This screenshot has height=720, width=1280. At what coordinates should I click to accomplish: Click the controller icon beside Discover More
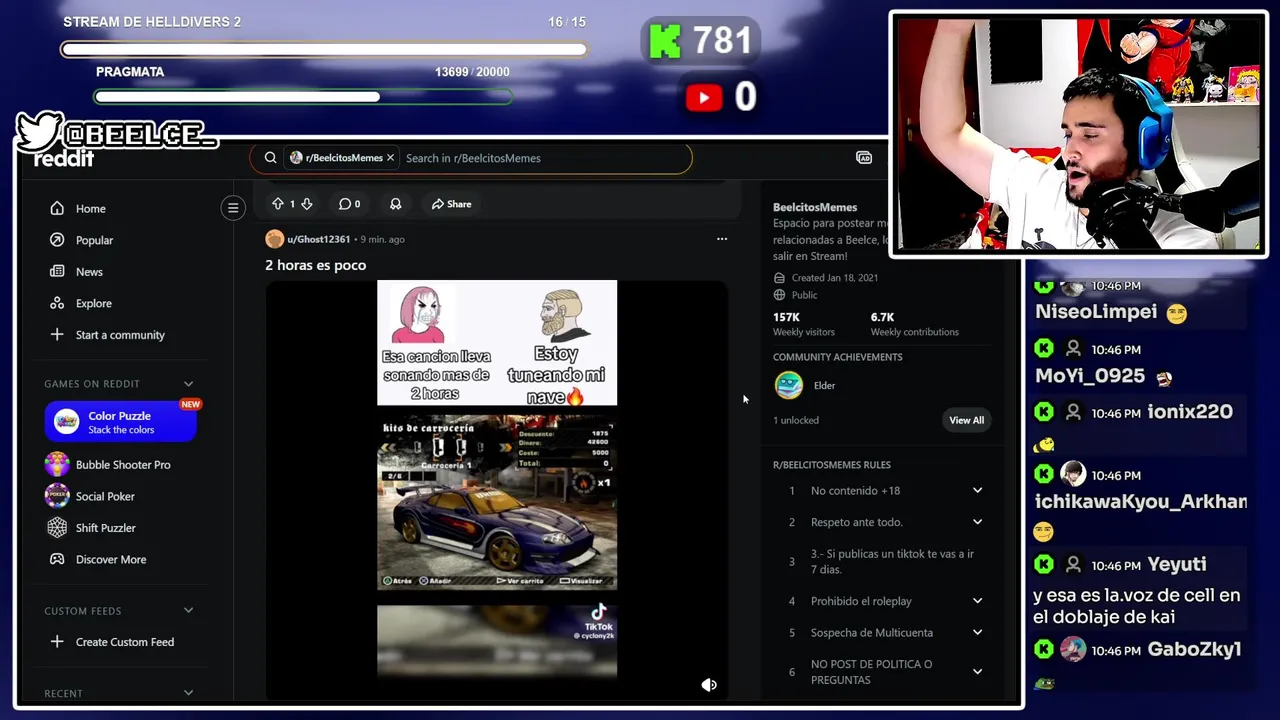coord(57,559)
